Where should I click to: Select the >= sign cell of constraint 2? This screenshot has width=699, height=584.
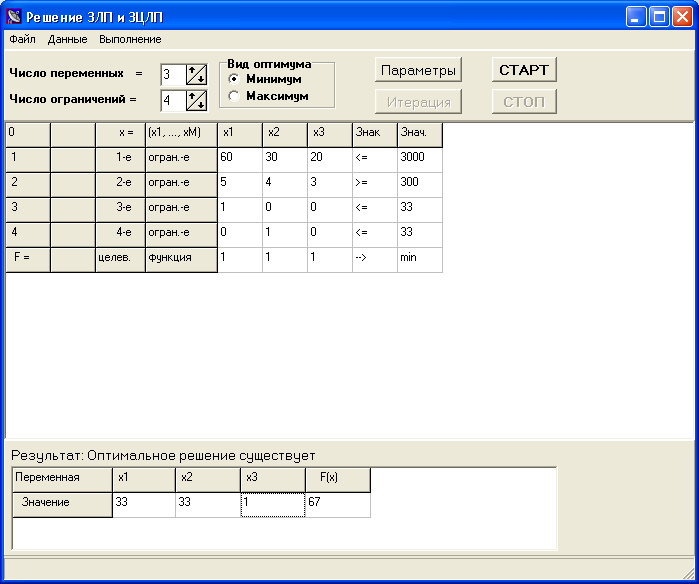(x=375, y=185)
